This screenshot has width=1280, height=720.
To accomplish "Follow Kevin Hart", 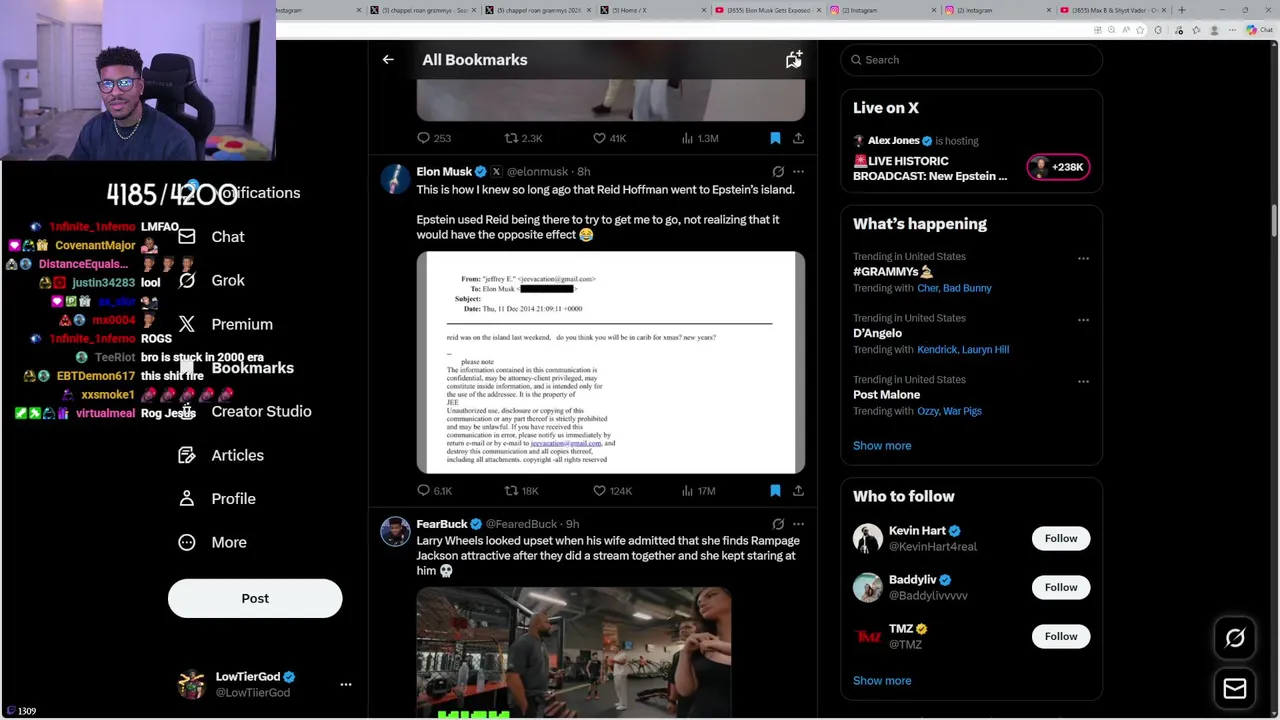I will (x=1061, y=538).
